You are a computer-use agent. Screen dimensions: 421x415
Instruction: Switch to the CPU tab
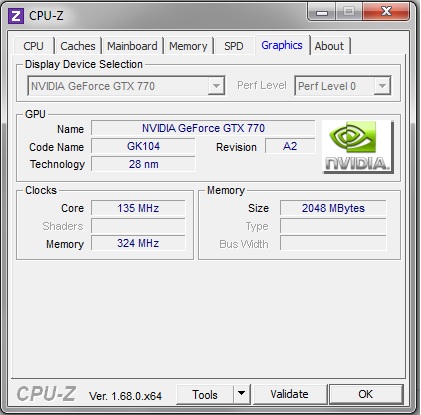tap(33, 46)
